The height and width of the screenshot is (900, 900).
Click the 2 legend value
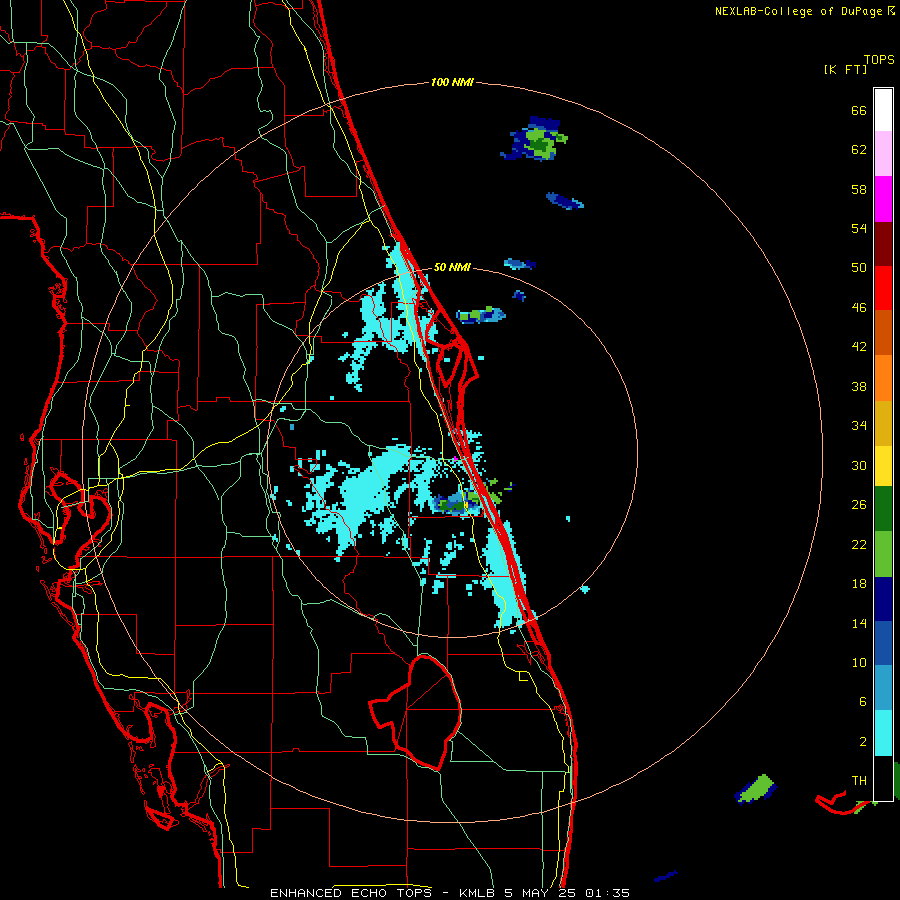point(863,742)
